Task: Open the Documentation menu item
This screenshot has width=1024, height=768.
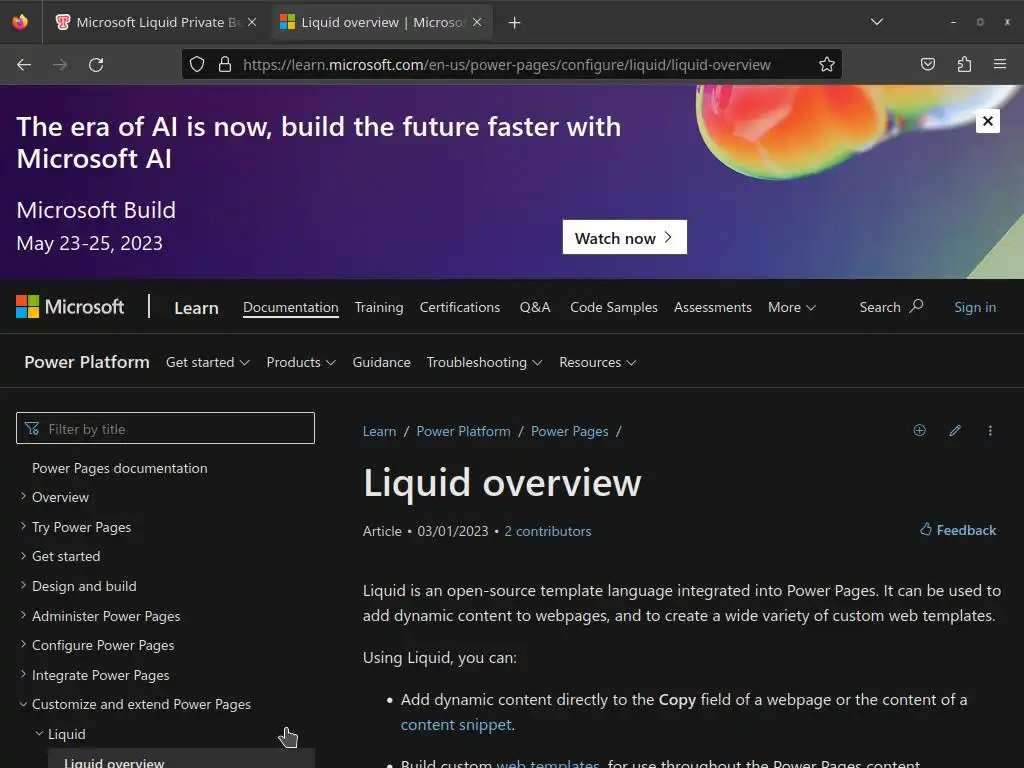Action: click(x=291, y=307)
